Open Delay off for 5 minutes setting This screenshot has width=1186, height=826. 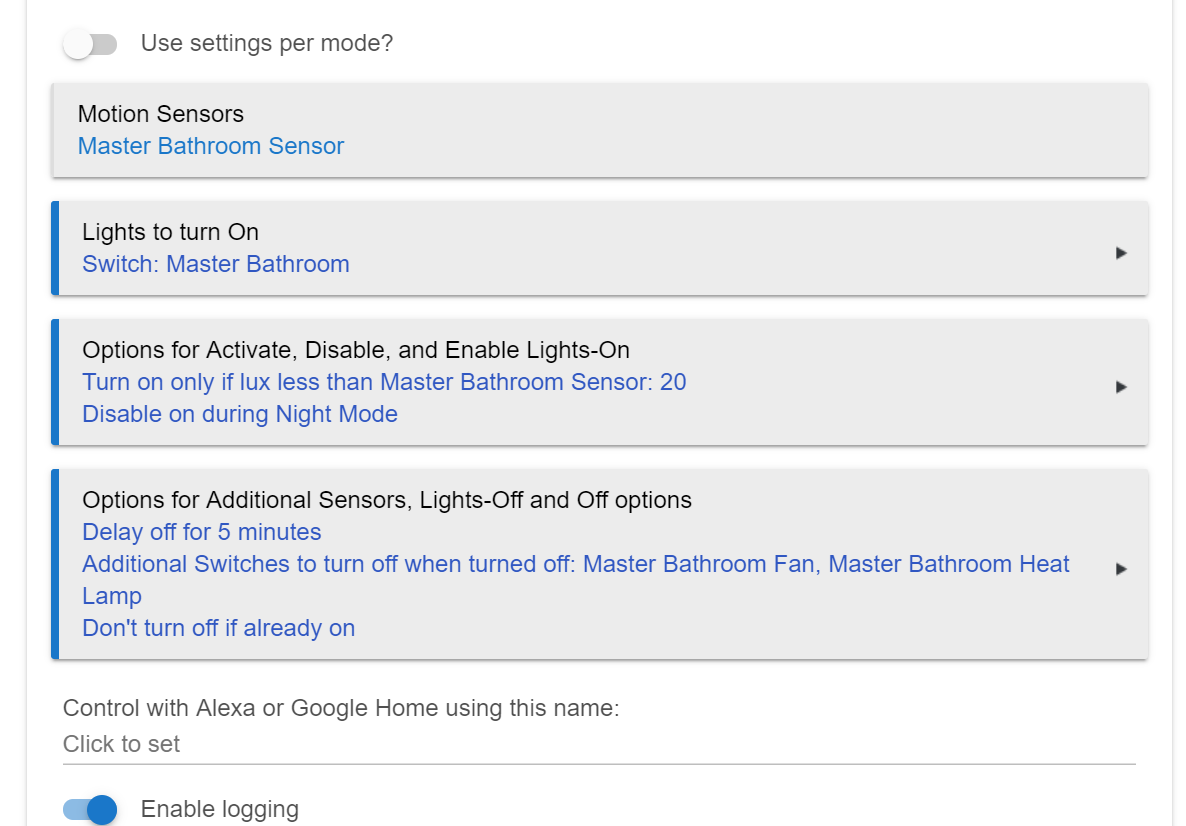[202, 532]
